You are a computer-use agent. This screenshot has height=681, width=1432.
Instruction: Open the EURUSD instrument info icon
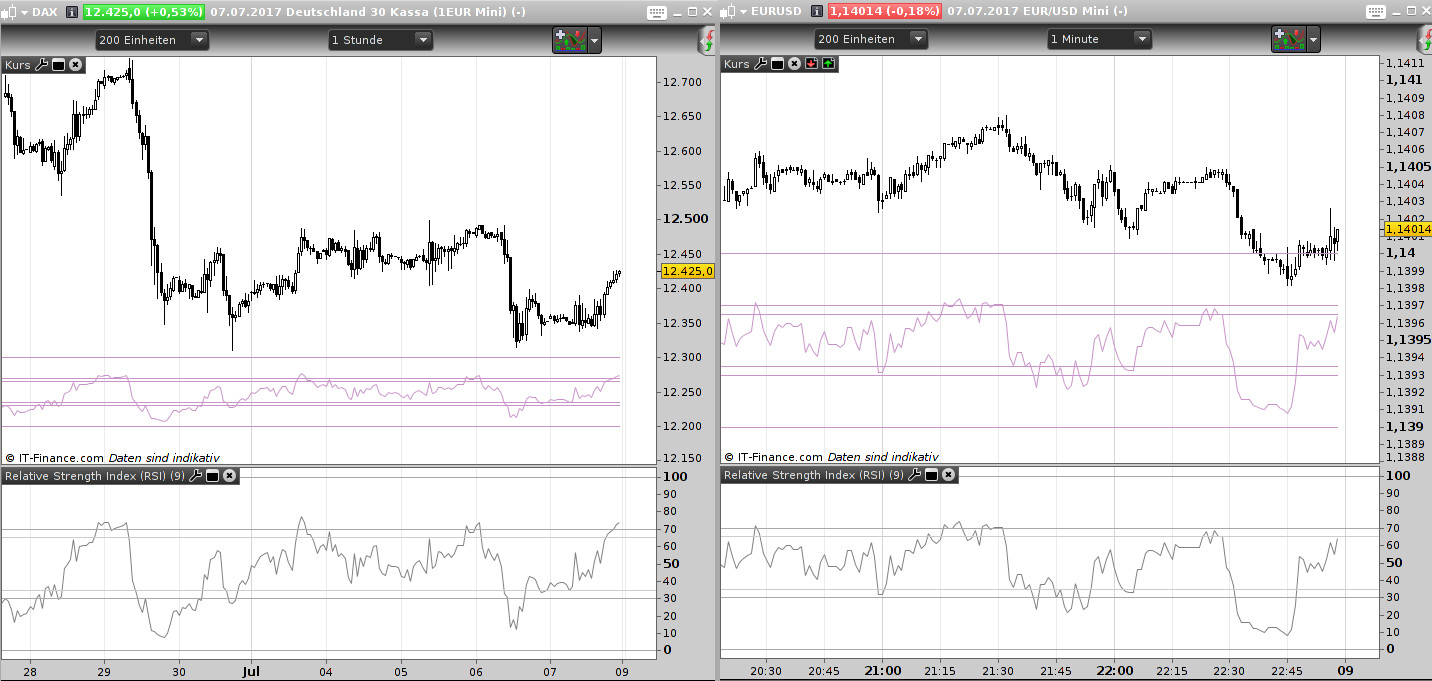[x=817, y=12]
